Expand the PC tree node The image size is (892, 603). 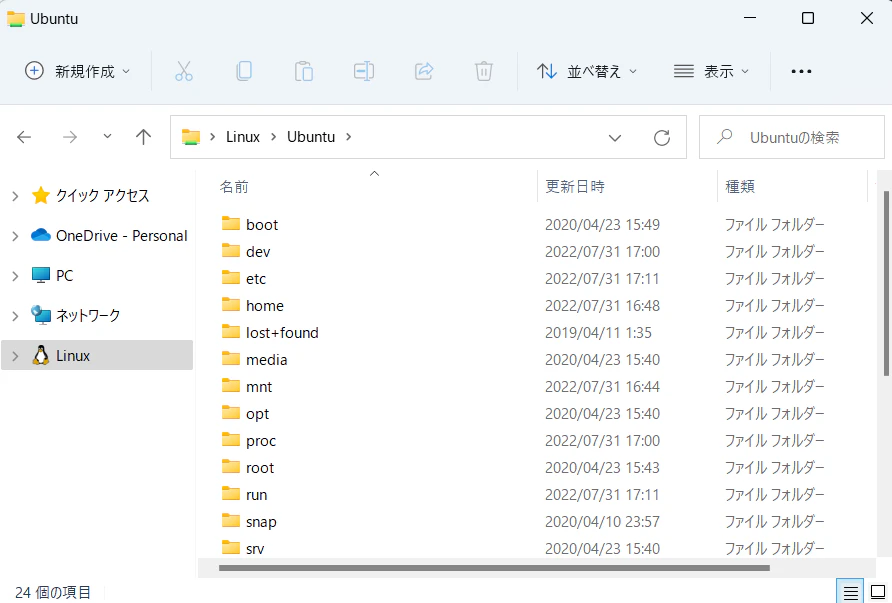pos(15,276)
